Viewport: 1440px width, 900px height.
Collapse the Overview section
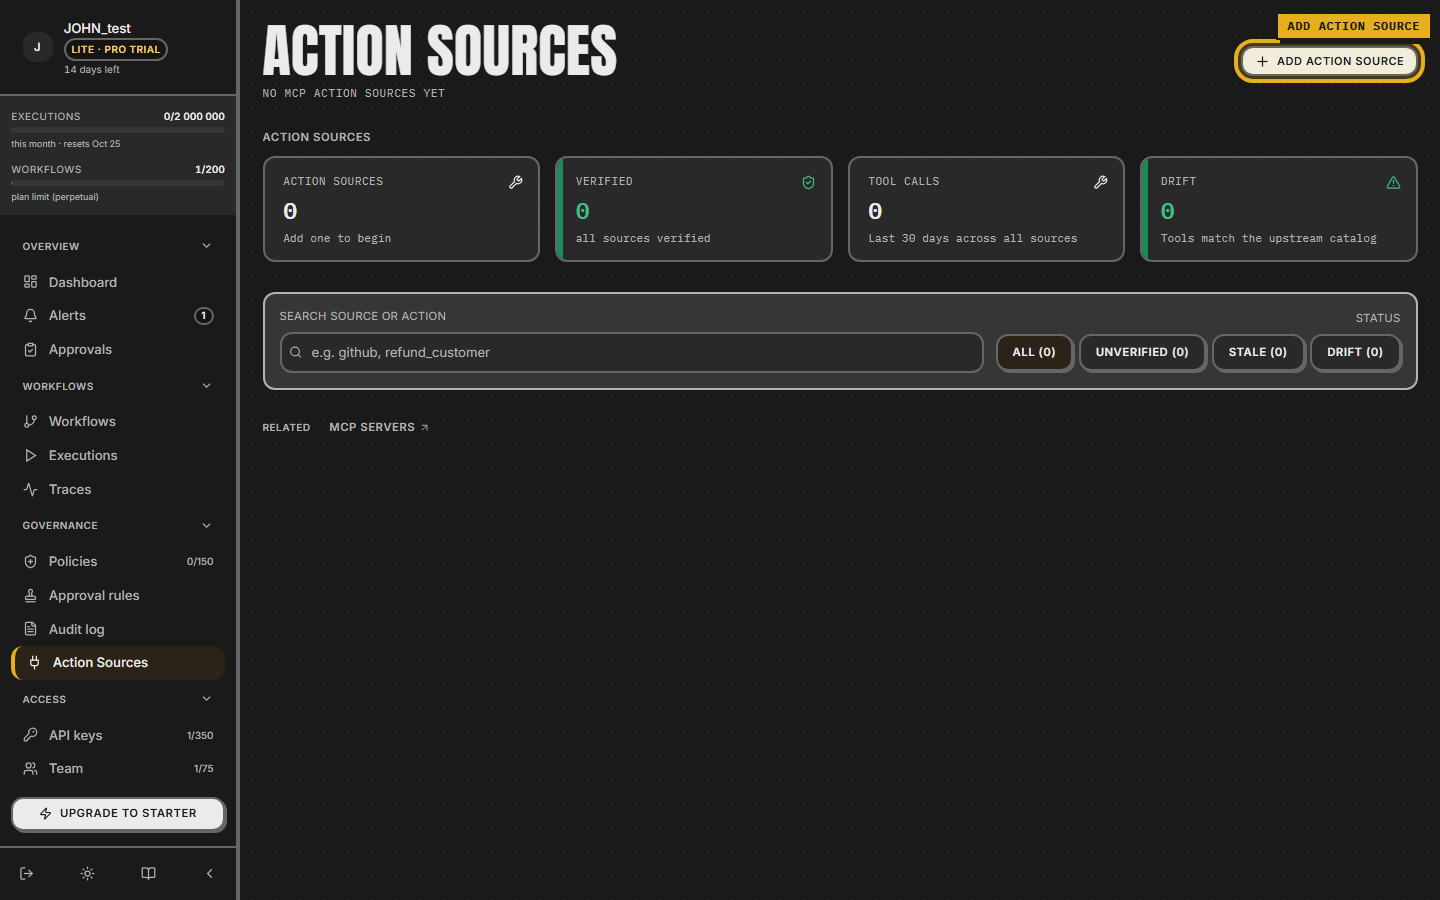click(207, 246)
